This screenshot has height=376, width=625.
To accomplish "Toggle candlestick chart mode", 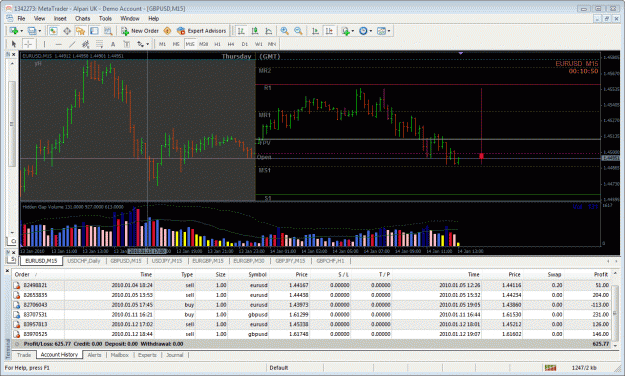I will click(255, 31).
